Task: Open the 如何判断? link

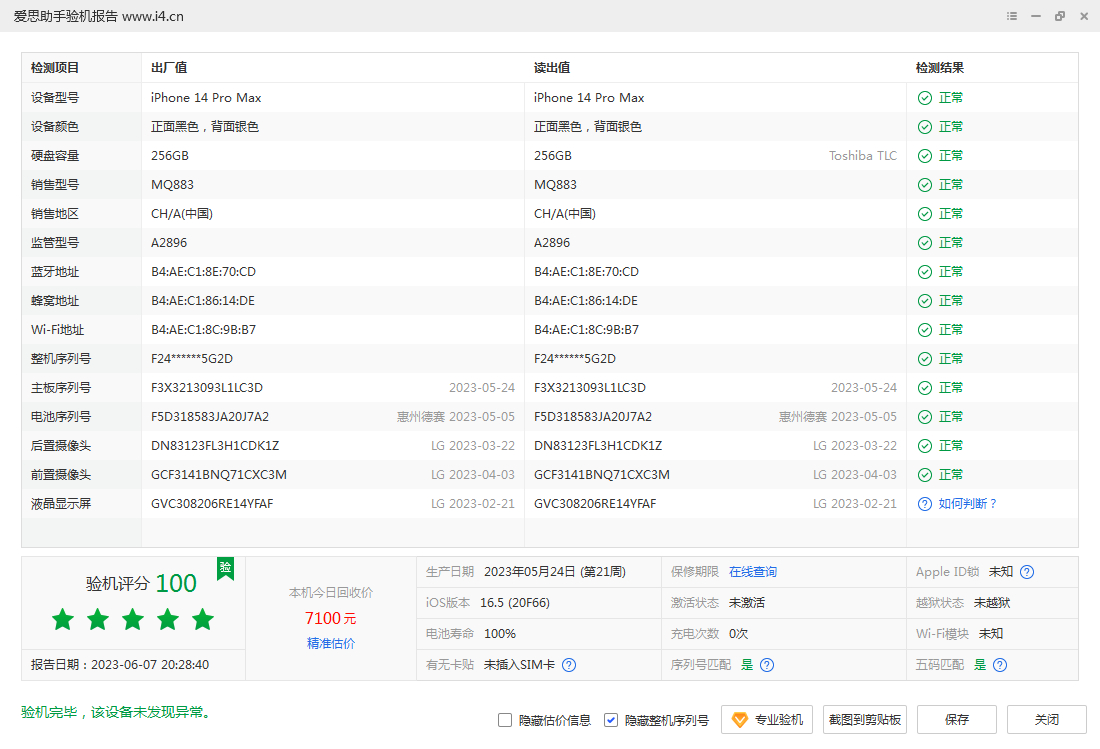Action: point(967,504)
